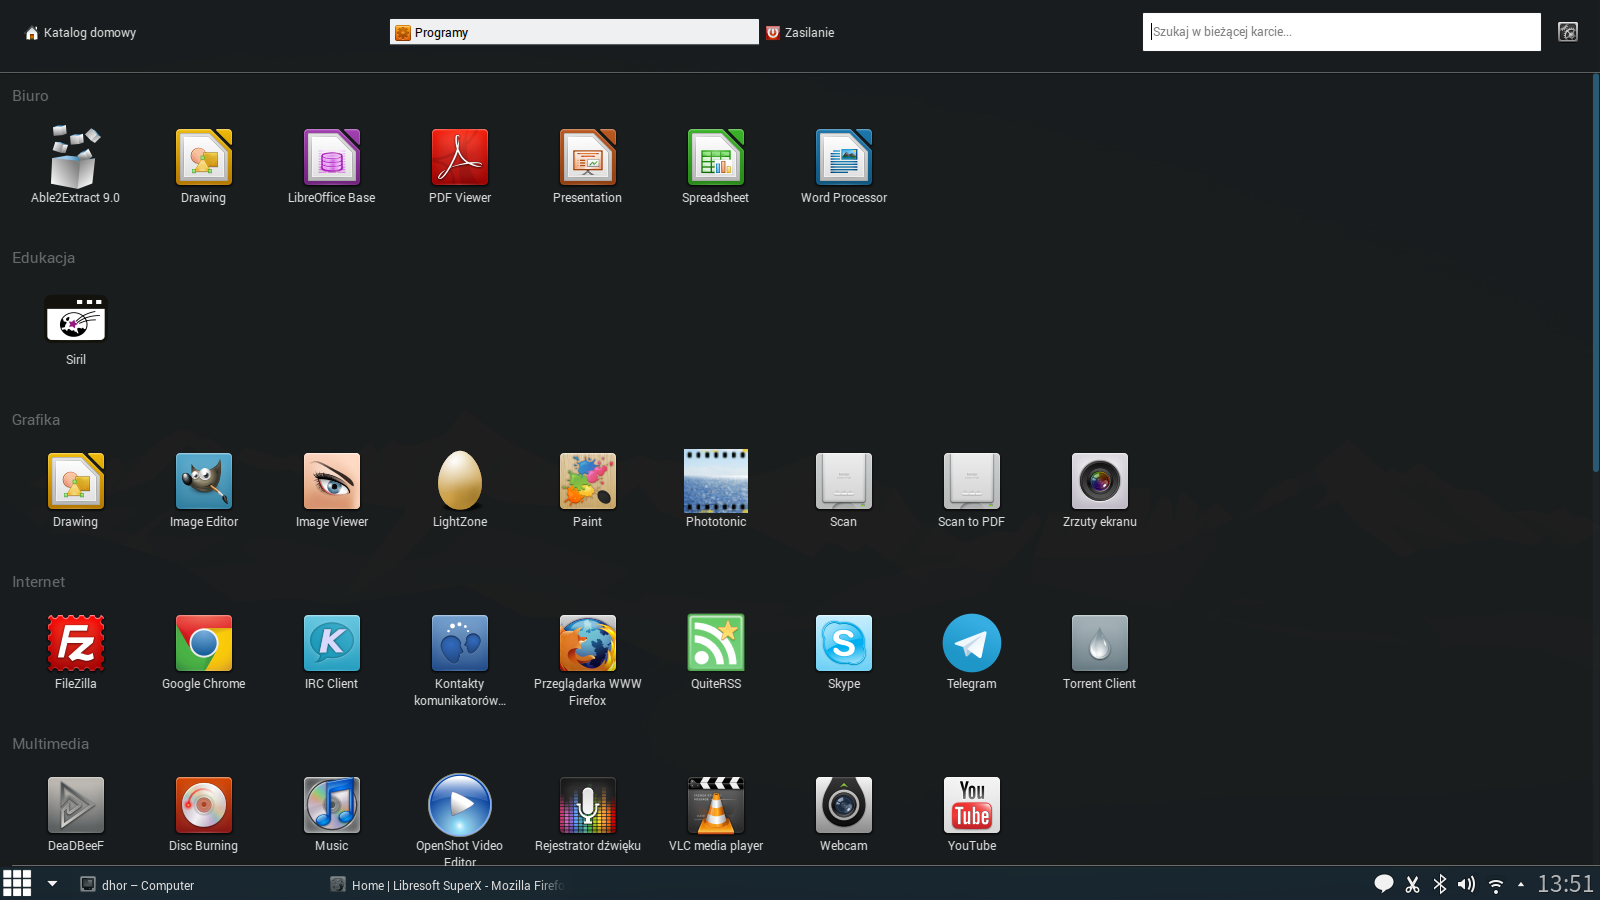
Task: Open the chat notification tray icon
Action: (1384, 884)
